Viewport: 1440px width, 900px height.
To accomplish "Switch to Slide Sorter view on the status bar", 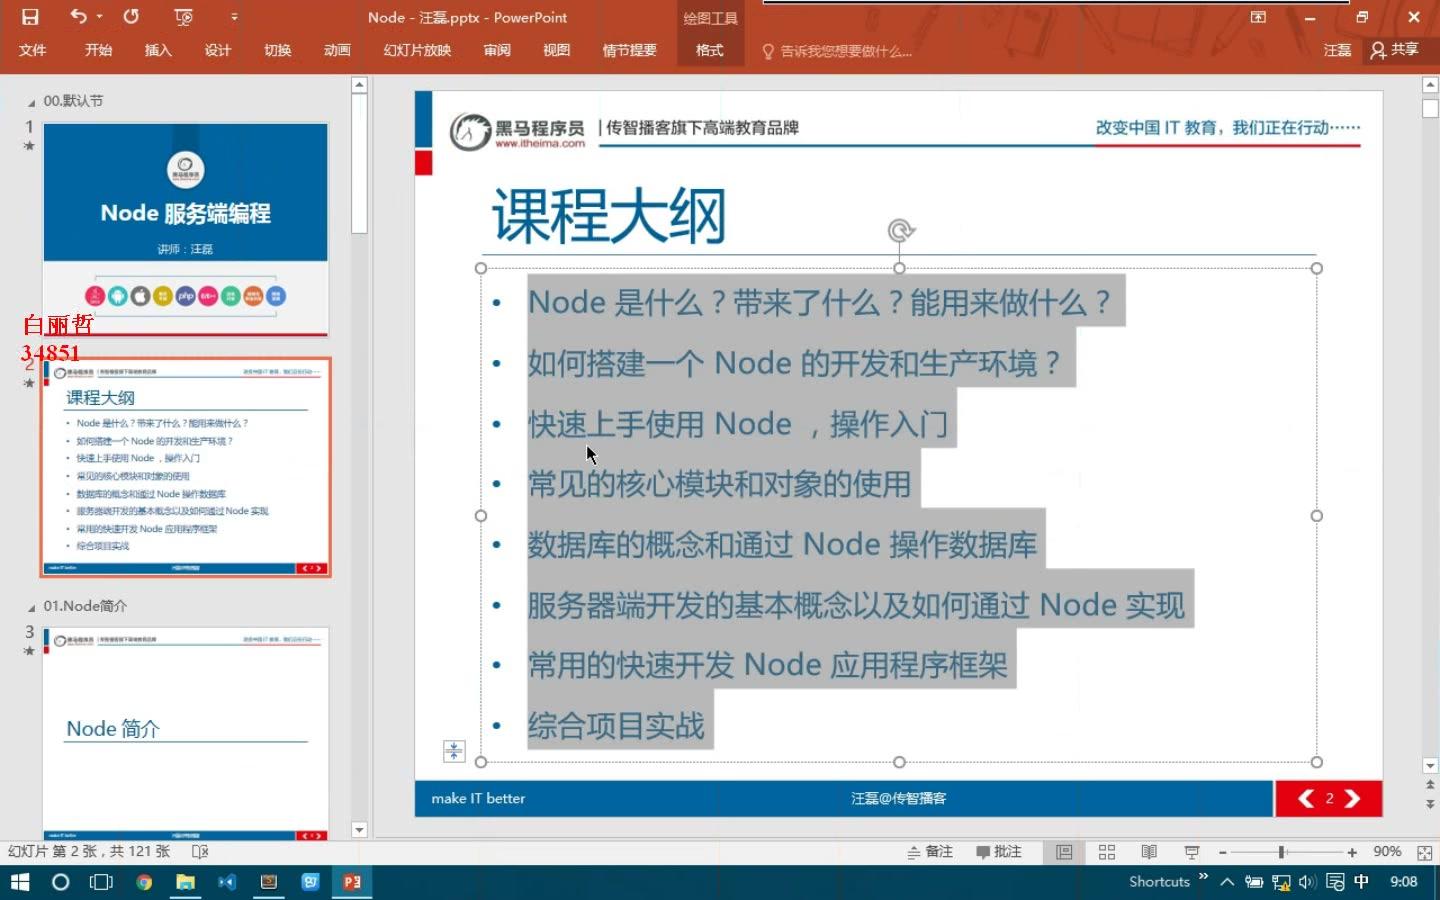I will (x=1106, y=851).
